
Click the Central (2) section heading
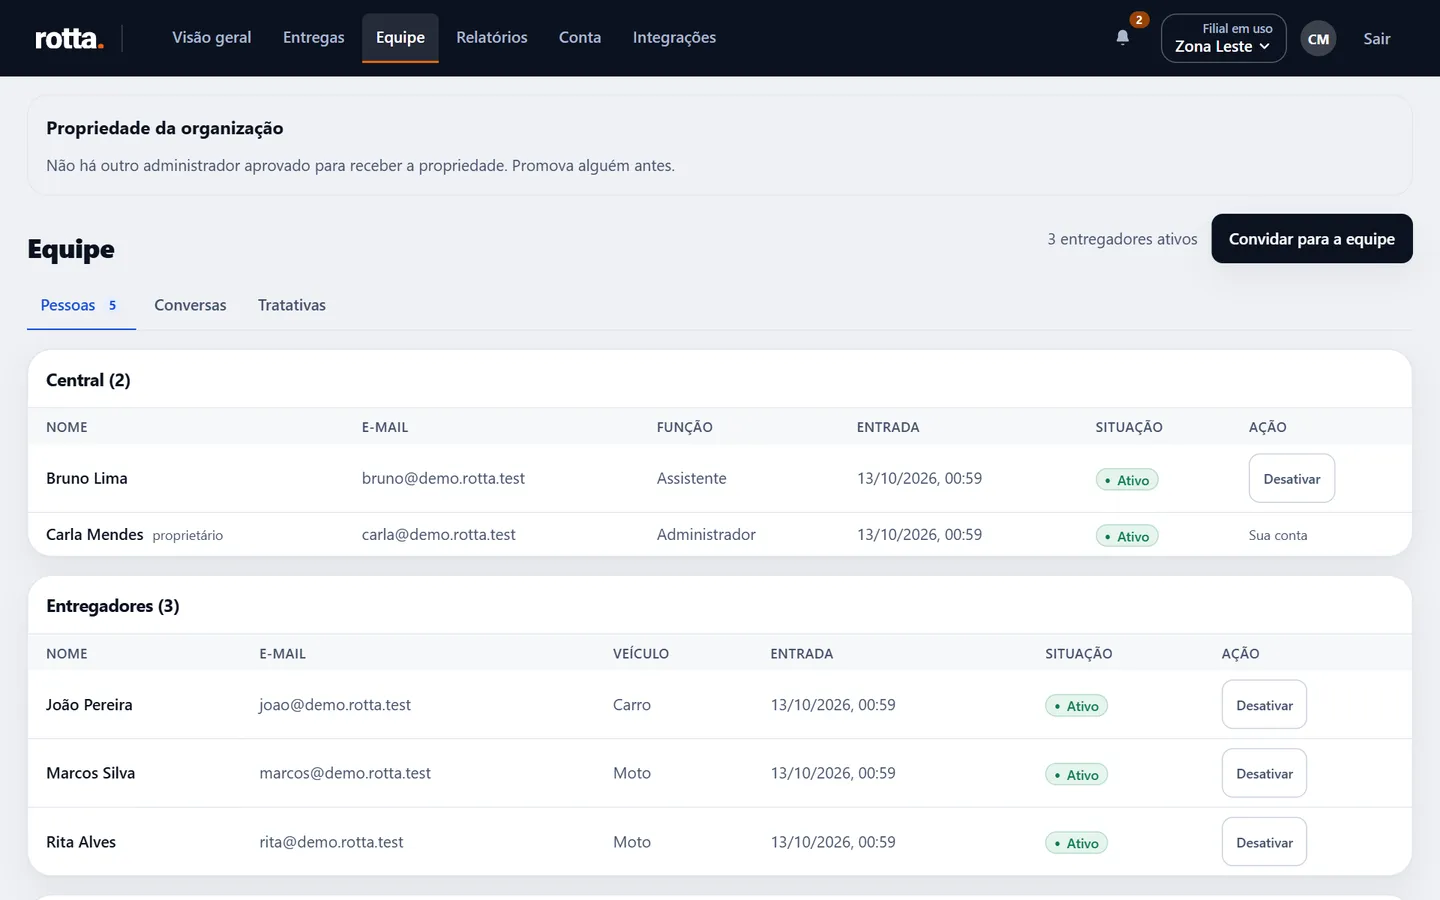[x=88, y=380]
